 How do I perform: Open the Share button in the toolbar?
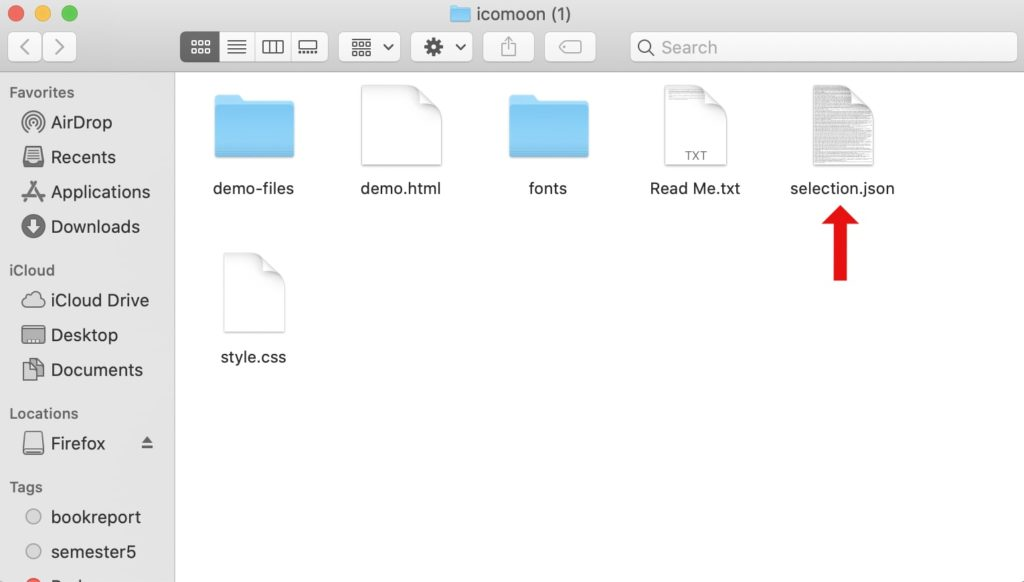[x=508, y=46]
